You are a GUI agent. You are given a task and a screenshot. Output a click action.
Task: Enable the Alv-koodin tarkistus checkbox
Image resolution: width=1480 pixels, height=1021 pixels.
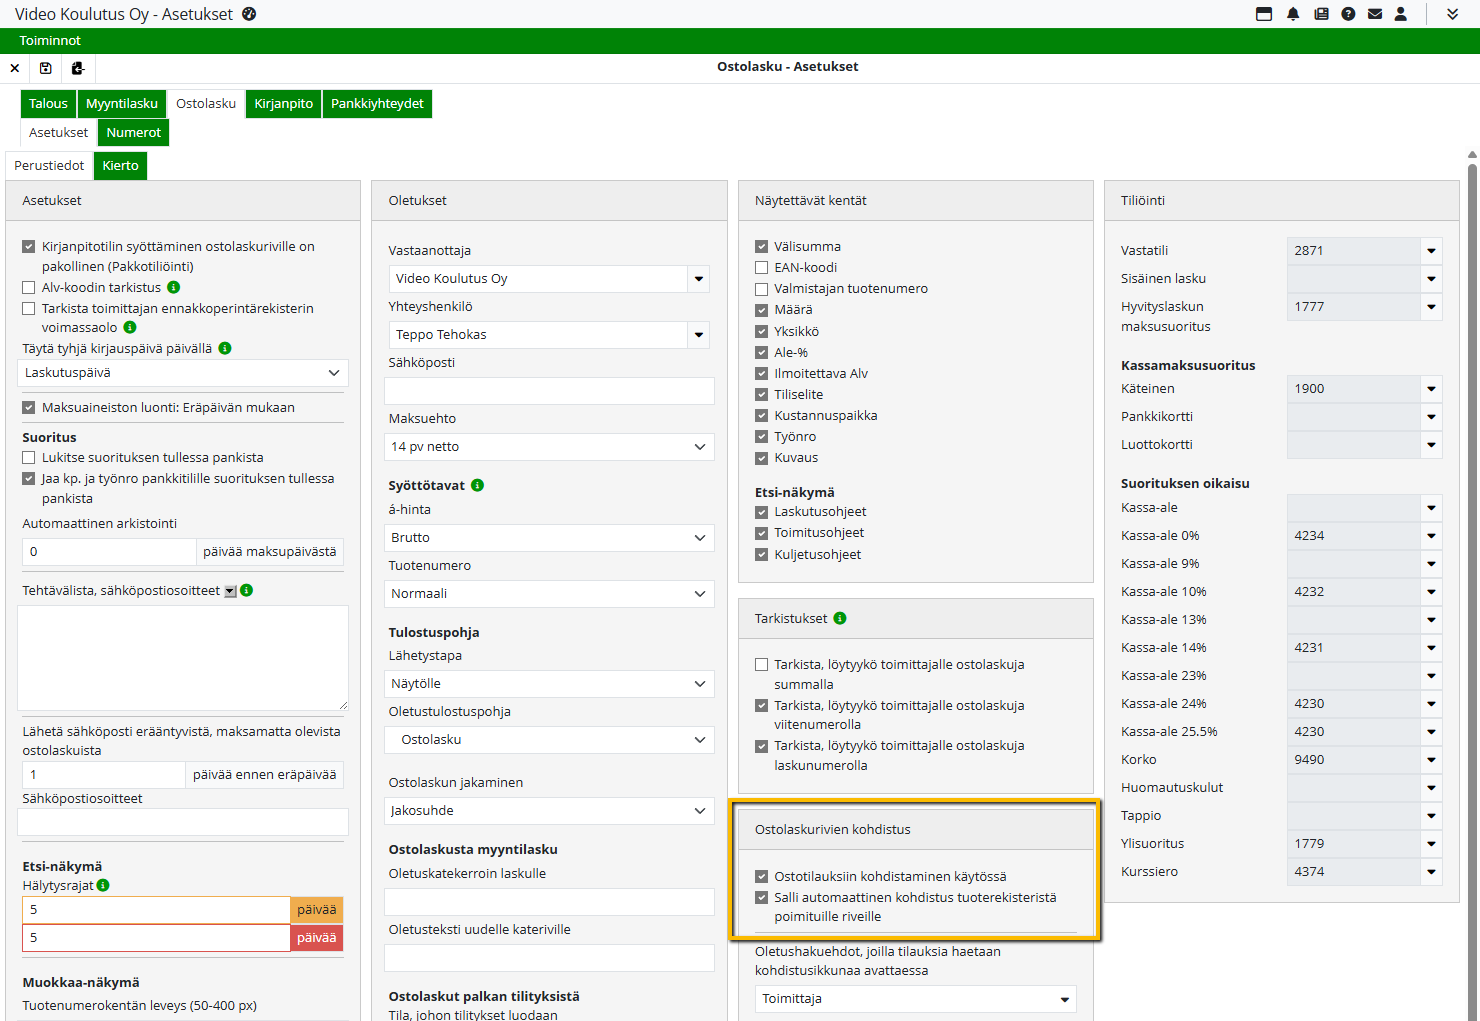(x=29, y=288)
